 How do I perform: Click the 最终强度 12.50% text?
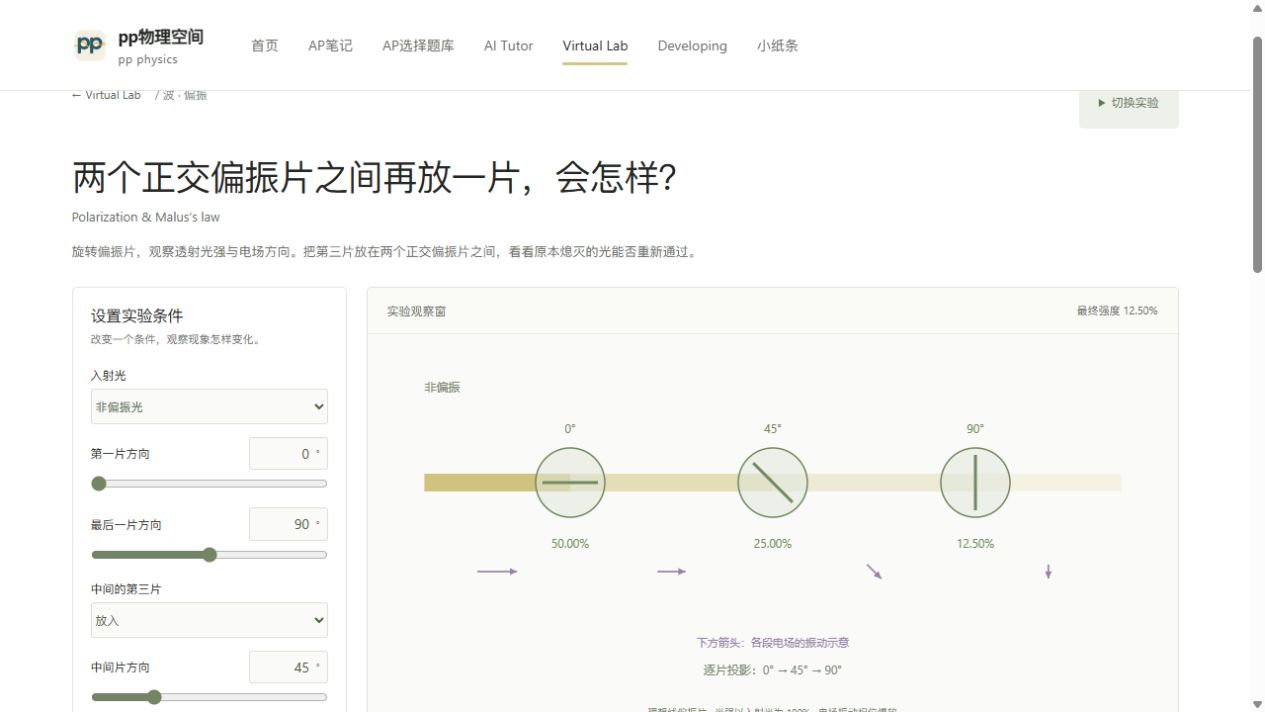tap(1117, 311)
